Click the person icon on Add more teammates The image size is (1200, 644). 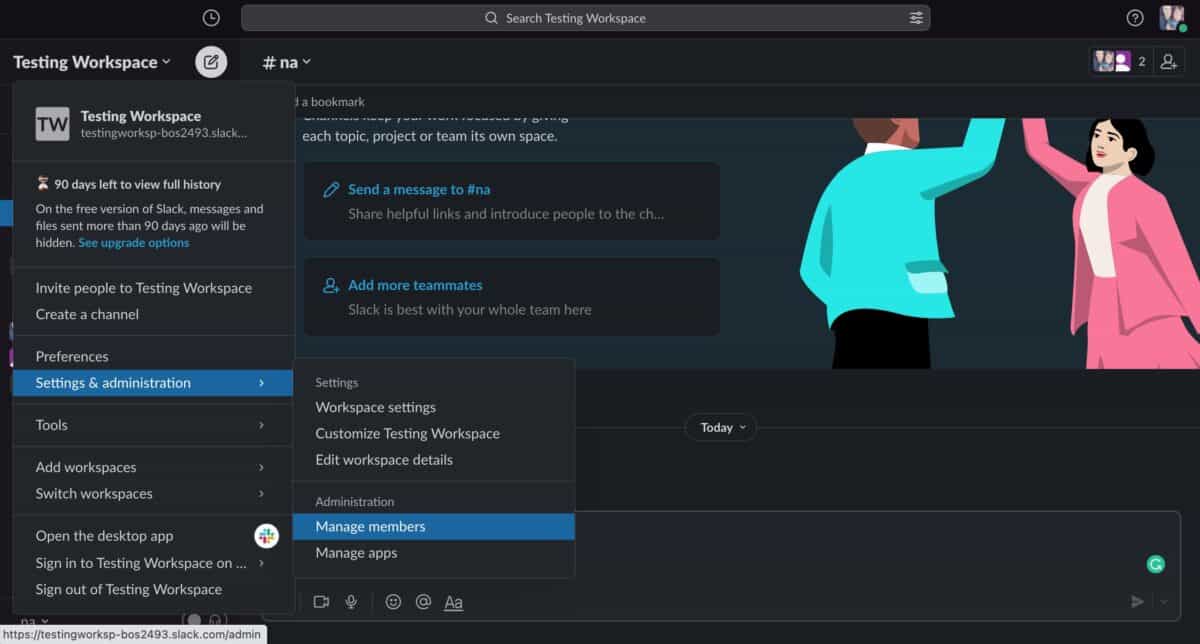pyautogui.click(x=331, y=285)
